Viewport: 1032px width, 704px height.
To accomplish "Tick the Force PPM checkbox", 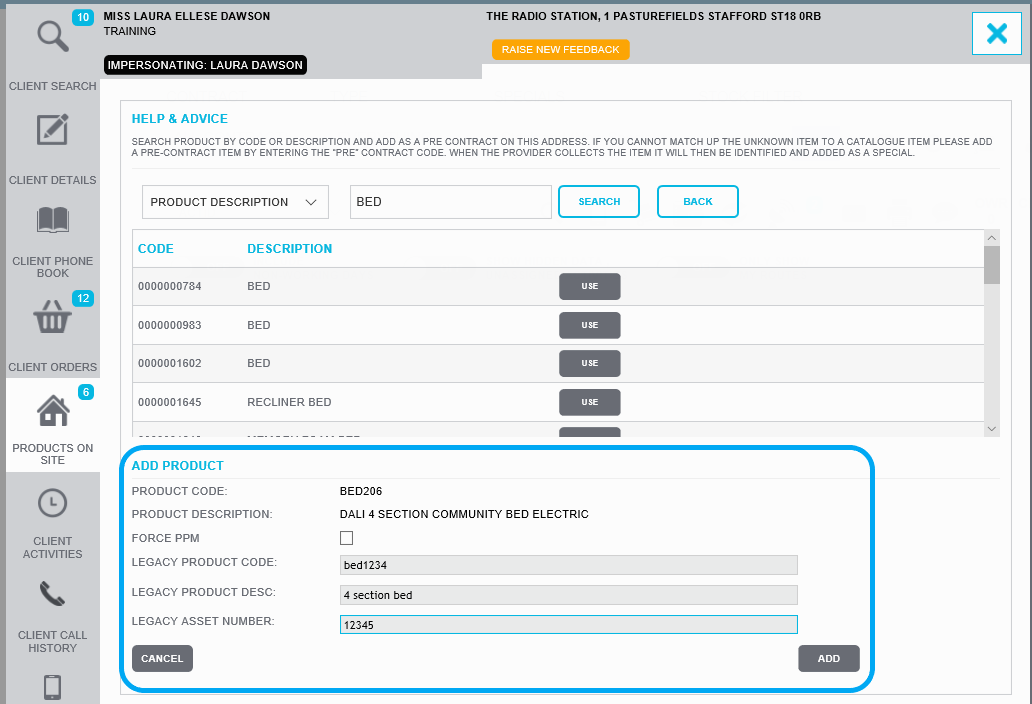I will (346, 538).
